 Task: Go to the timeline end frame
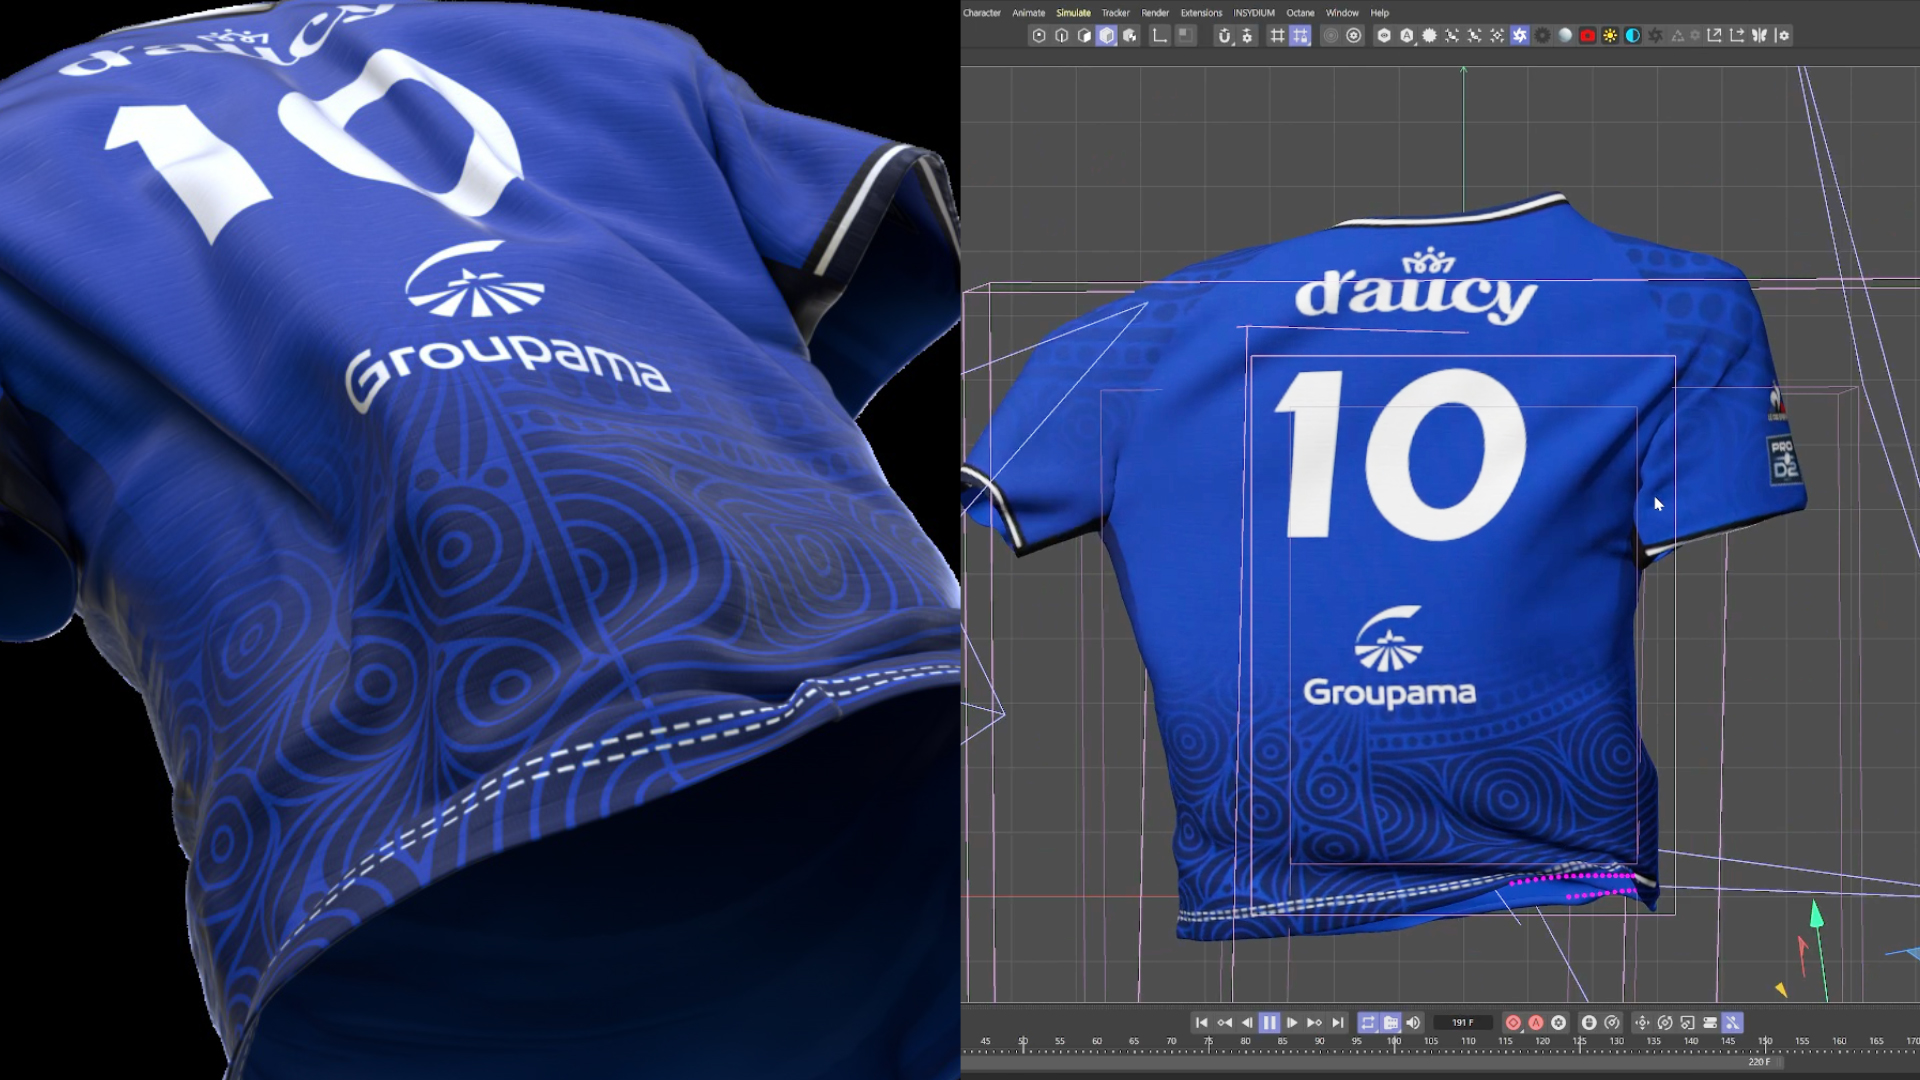(1338, 1022)
